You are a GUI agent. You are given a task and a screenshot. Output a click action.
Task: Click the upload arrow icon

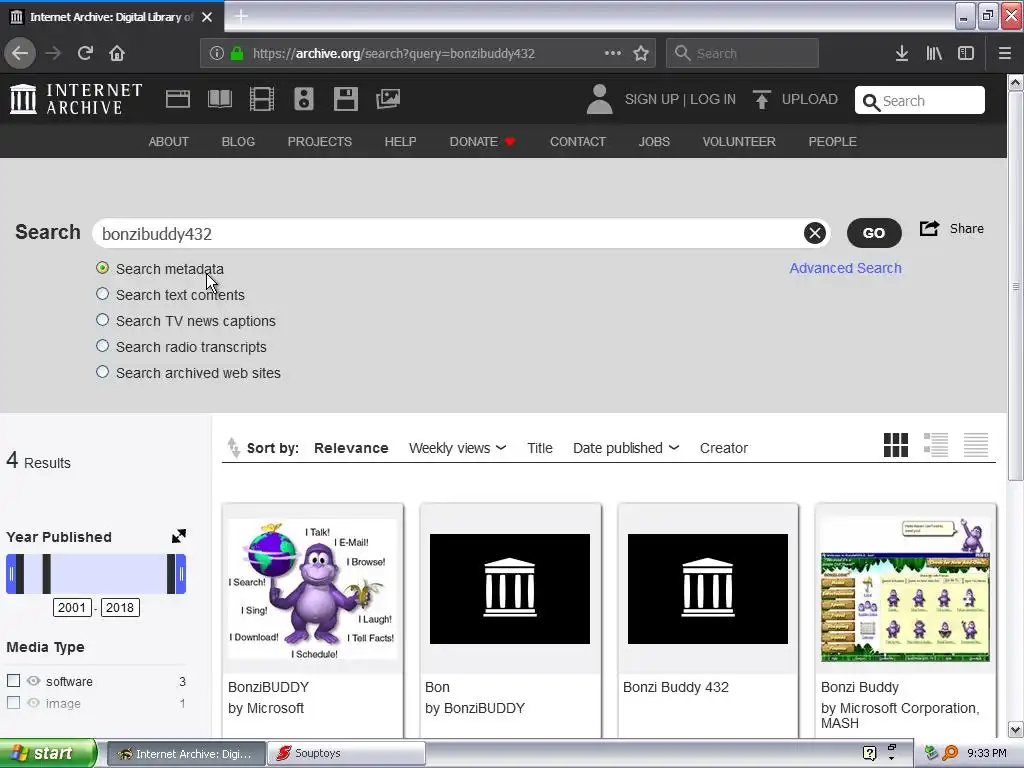click(761, 99)
